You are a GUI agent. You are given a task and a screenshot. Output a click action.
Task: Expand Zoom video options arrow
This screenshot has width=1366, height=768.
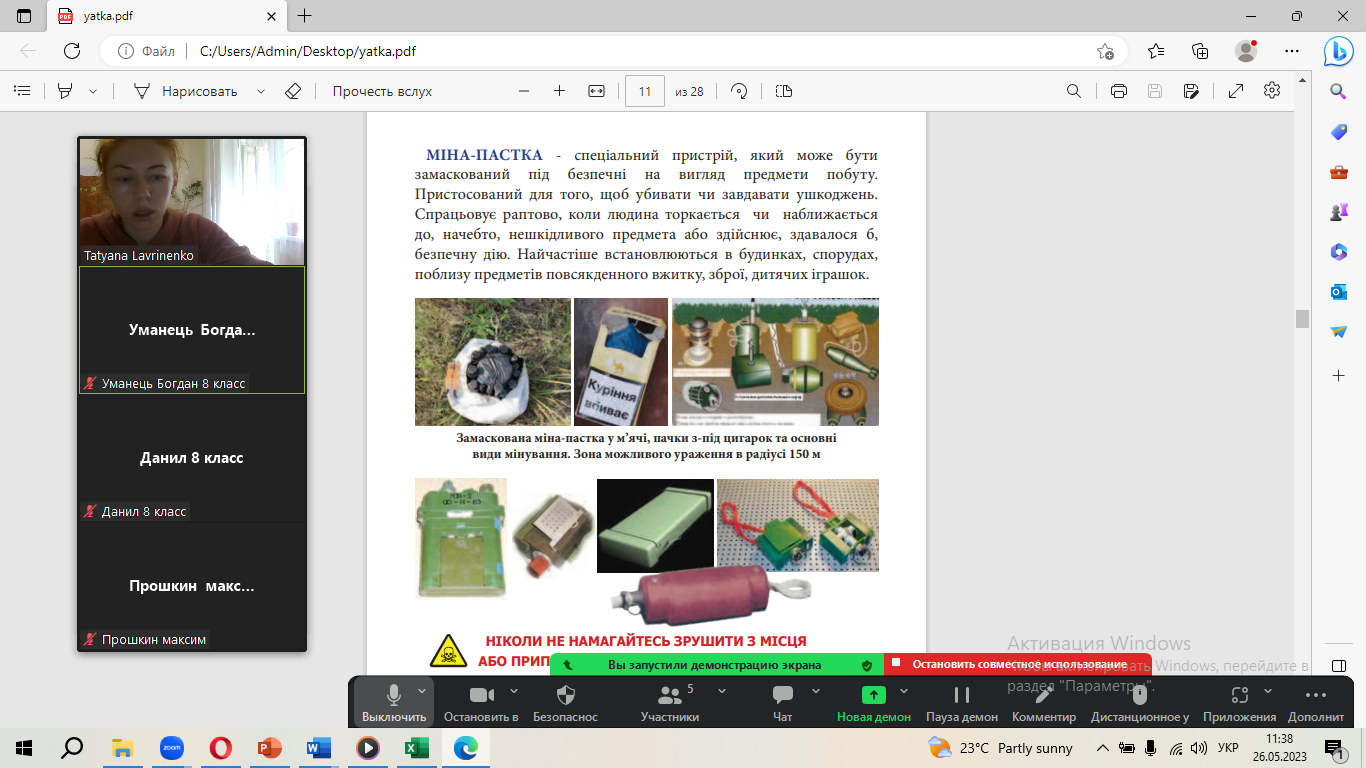click(x=514, y=691)
